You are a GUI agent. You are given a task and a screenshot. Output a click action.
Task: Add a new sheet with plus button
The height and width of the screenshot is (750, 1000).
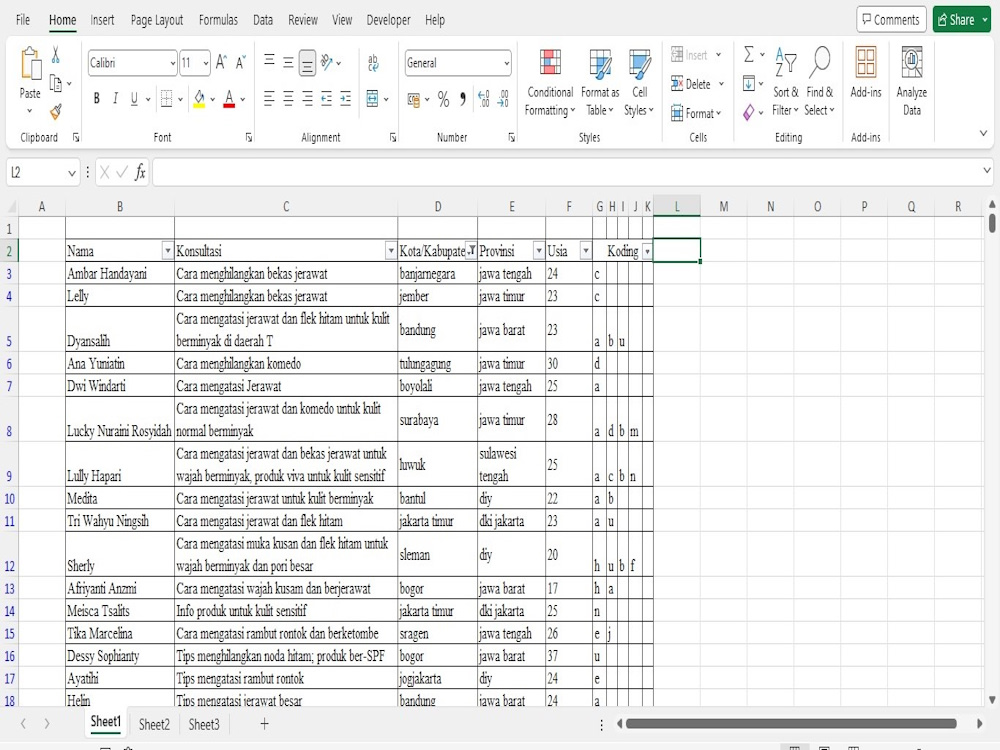pyautogui.click(x=264, y=724)
